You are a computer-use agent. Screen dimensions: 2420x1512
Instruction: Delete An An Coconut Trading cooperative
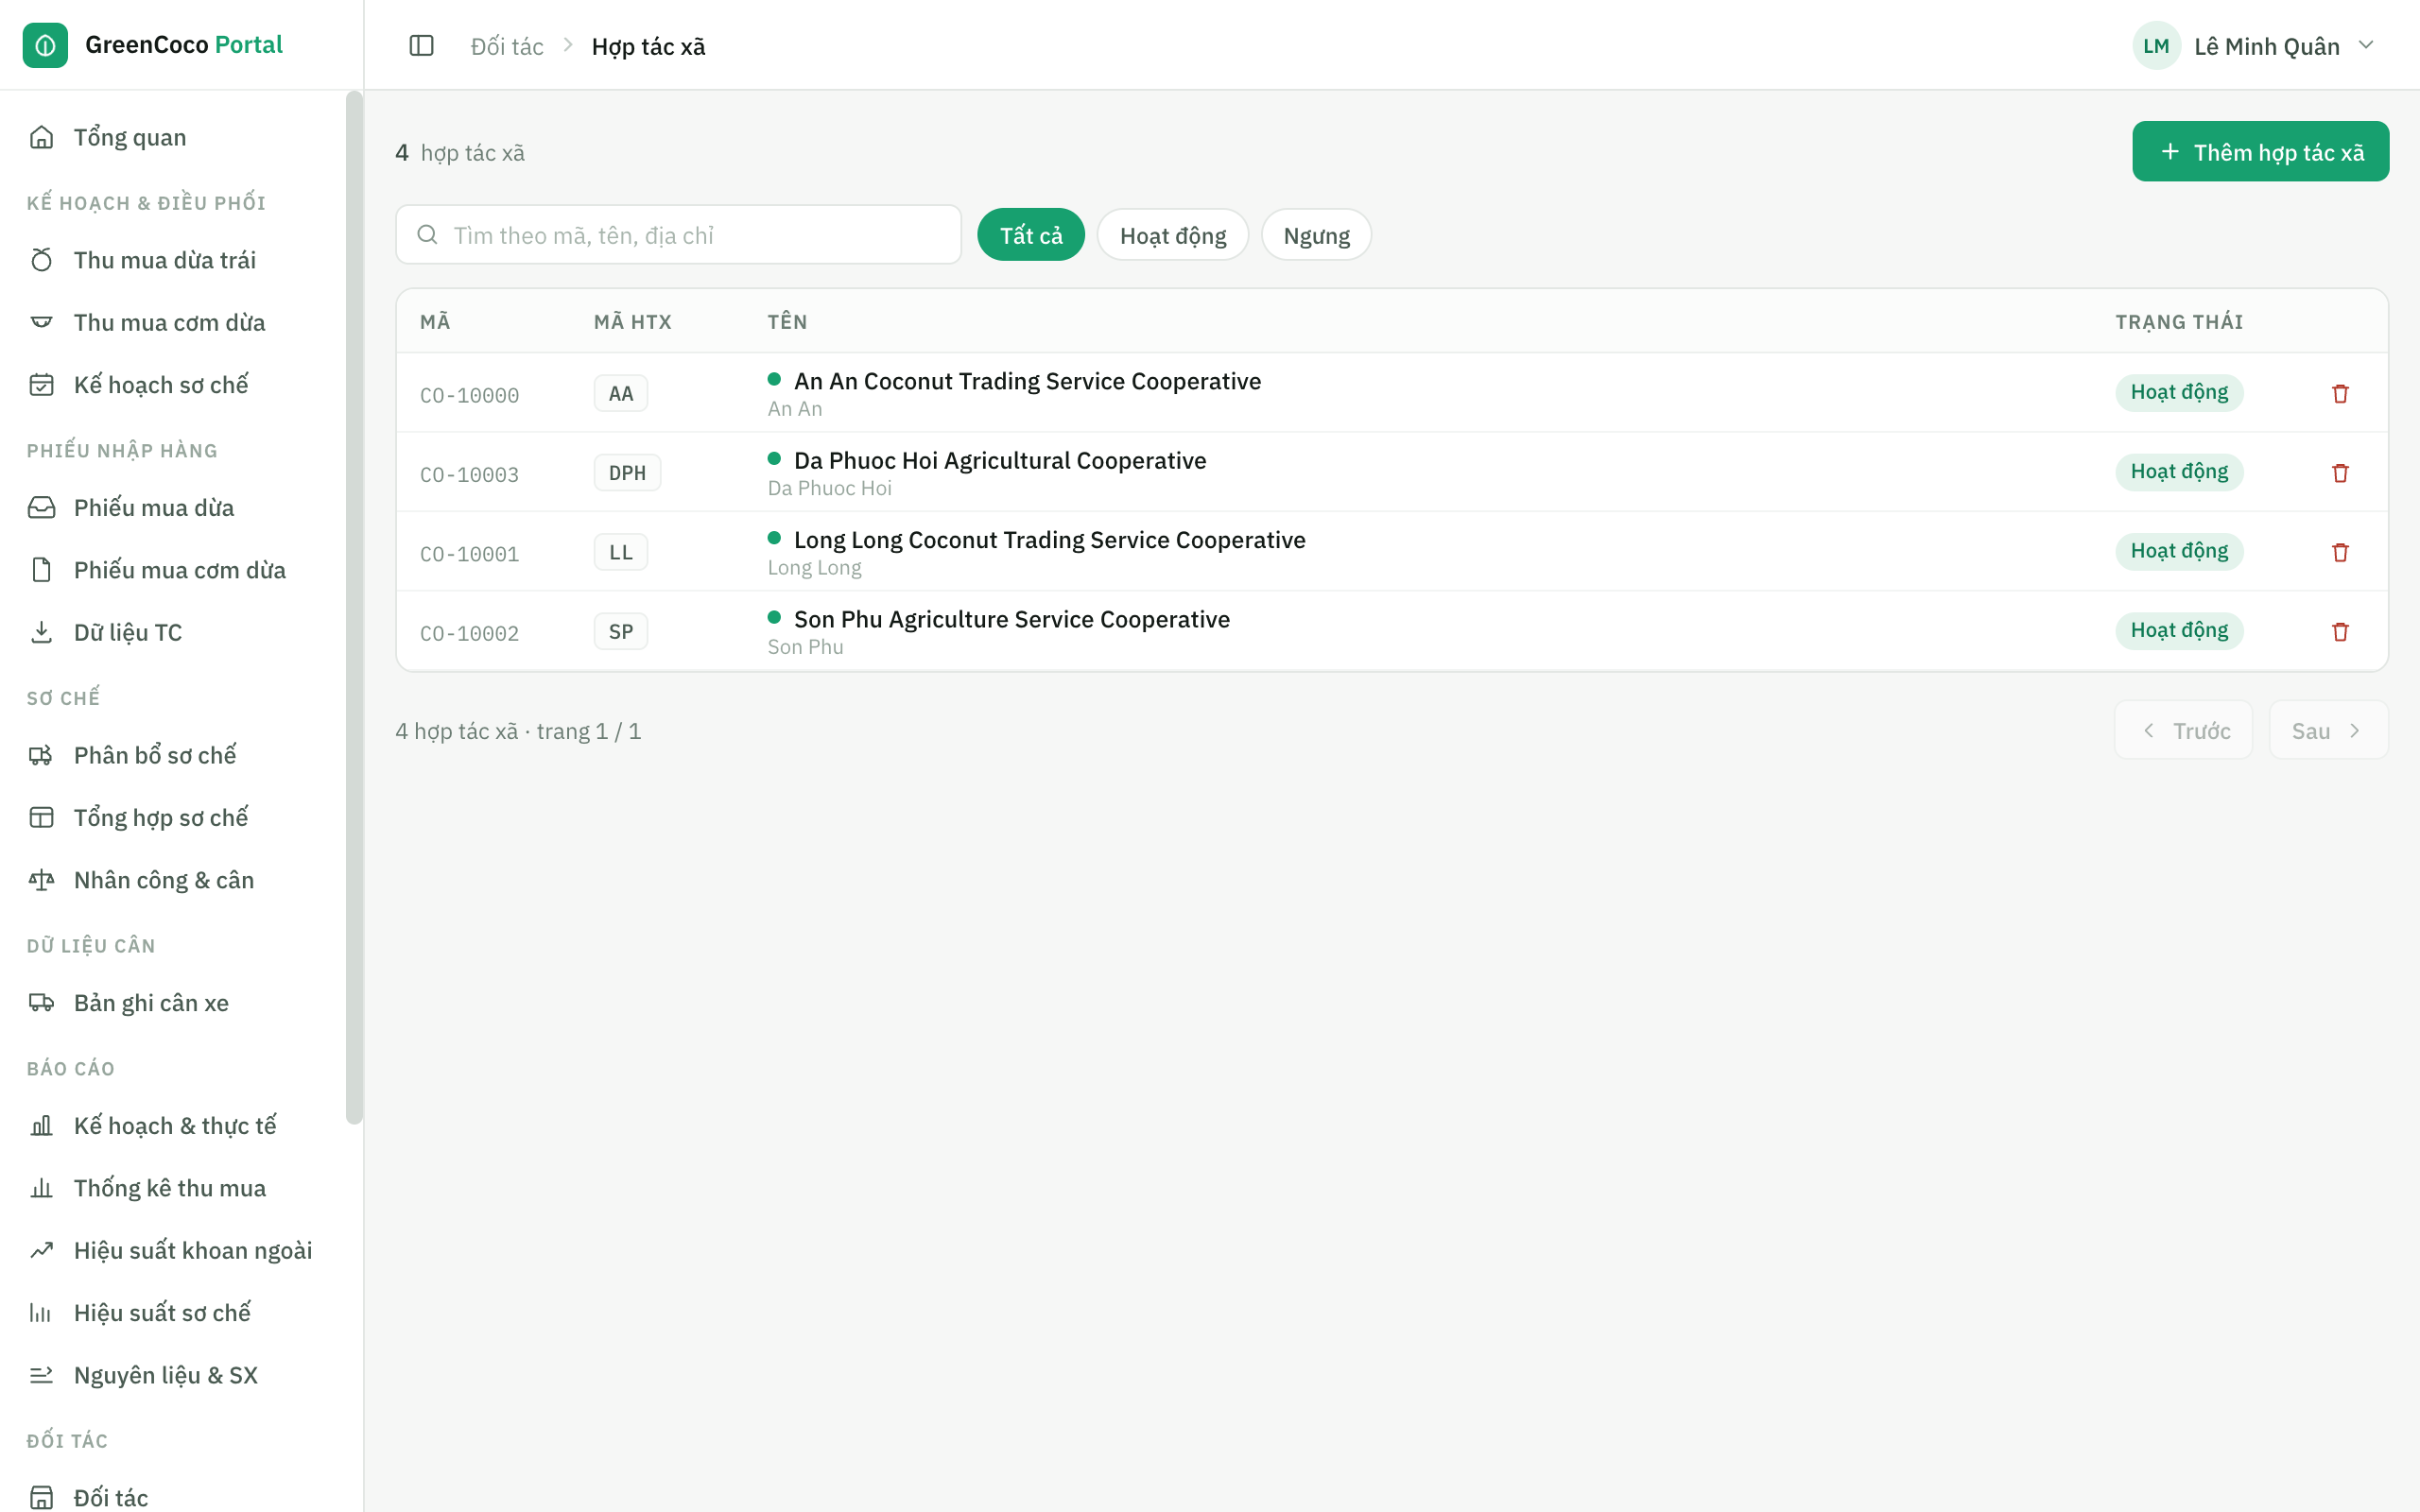[x=2340, y=393]
